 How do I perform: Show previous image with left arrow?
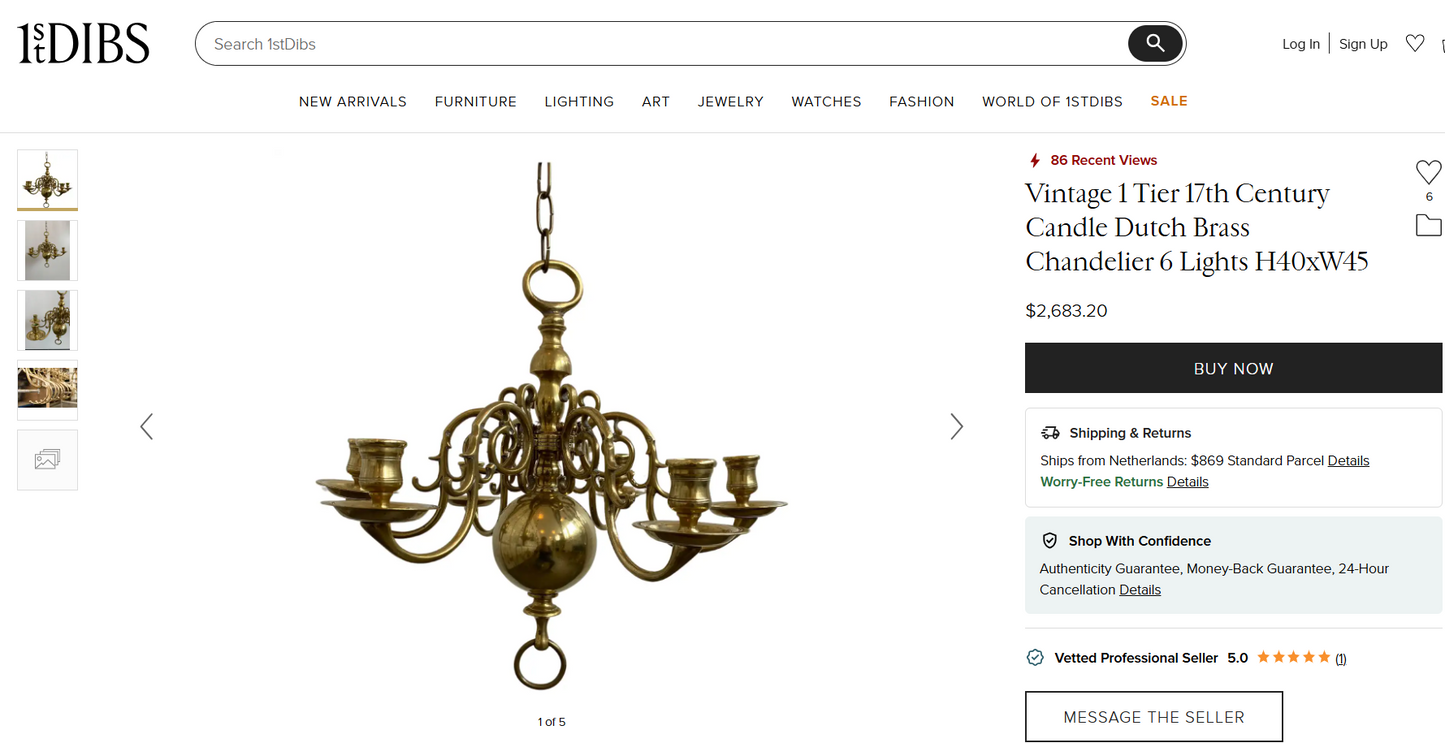[147, 427]
